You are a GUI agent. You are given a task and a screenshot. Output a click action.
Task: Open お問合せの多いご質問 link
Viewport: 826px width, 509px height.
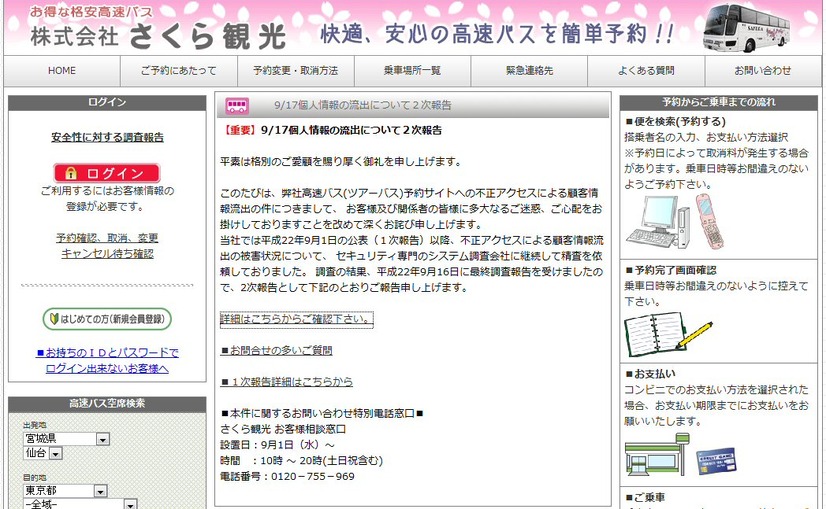click(277, 350)
